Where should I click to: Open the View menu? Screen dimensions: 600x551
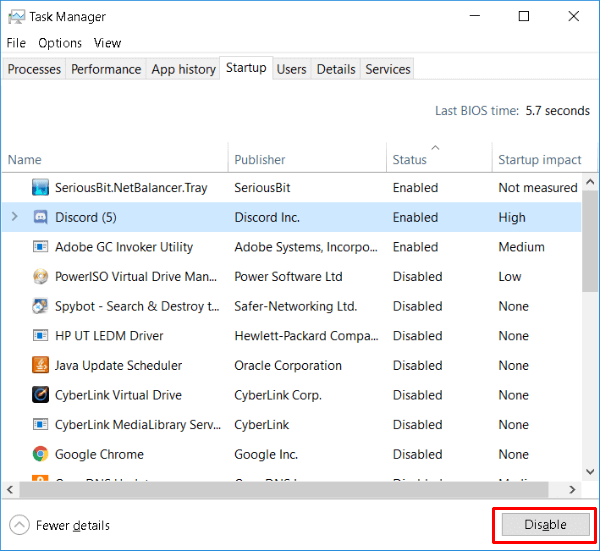pyautogui.click(x=108, y=43)
